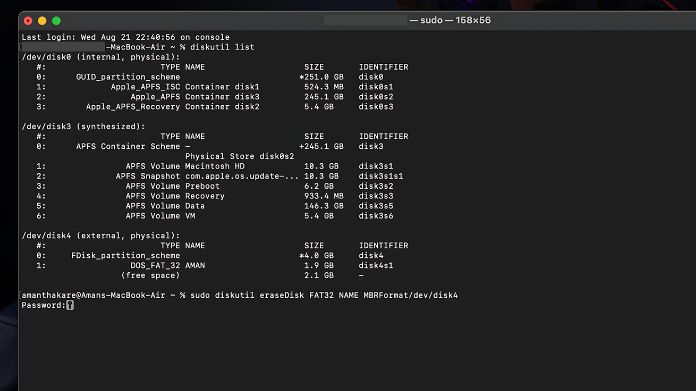Click the 'disk3s1s1' identifier
The width and height of the screenshot is (696, 391).
coord(381,176)
